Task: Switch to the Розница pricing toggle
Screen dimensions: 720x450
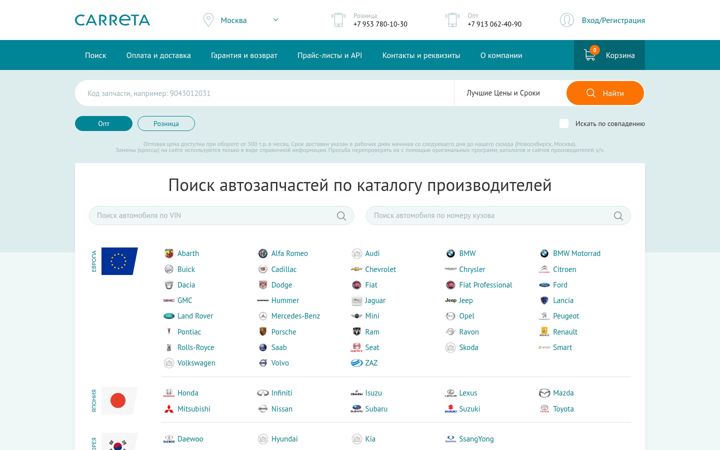Action: 166,124
